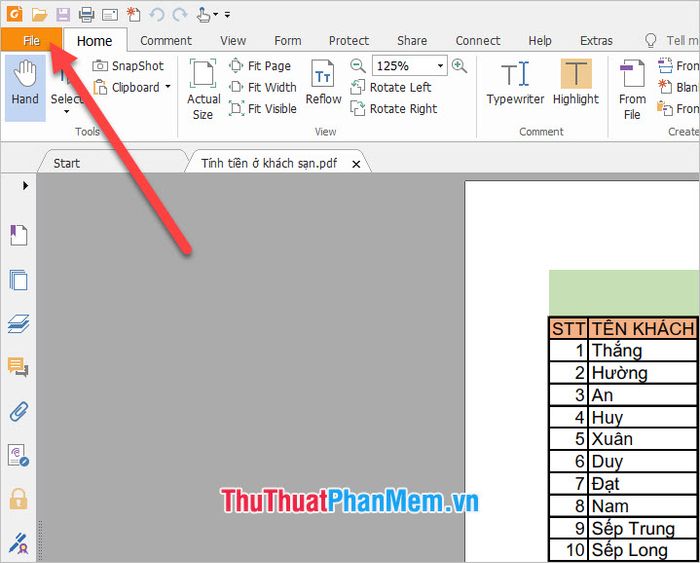
Task: Set view to Actual Size
Action: pos(203,89)
